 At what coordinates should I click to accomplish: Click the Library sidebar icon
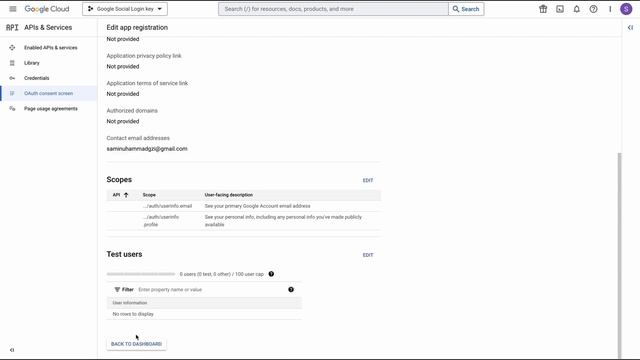(12, 63)
